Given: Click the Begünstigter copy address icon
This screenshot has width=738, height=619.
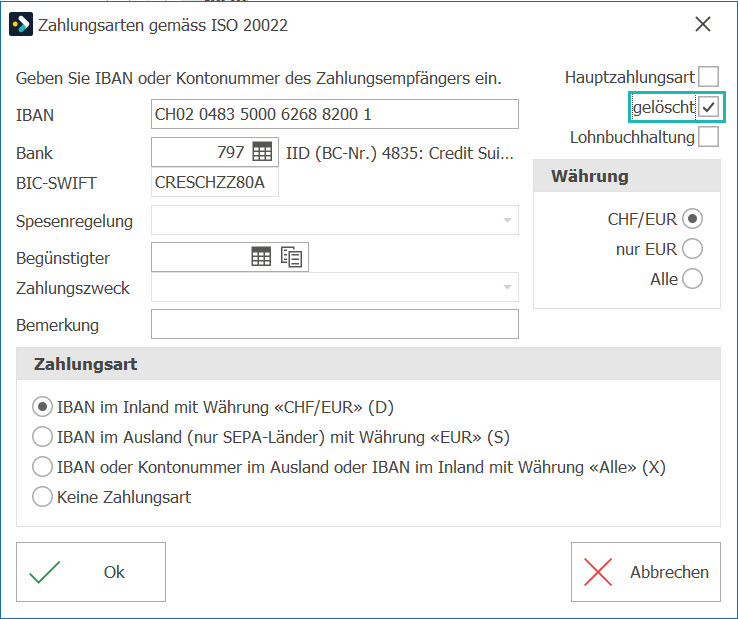Looking at the screenshot, I should tap(291, 257).
